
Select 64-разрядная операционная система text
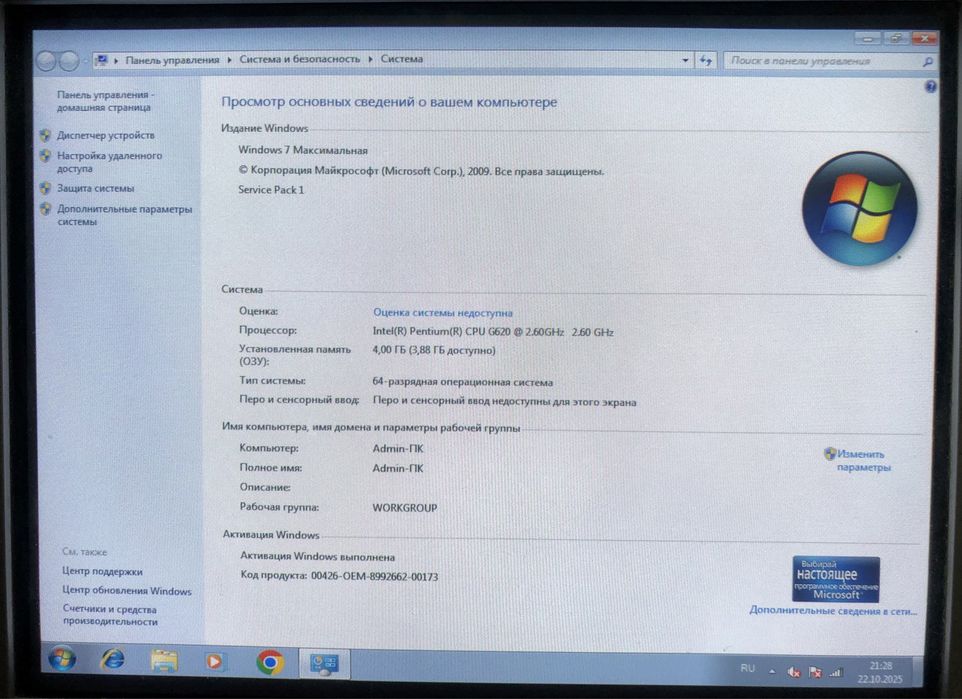click(x=462, y=382)
